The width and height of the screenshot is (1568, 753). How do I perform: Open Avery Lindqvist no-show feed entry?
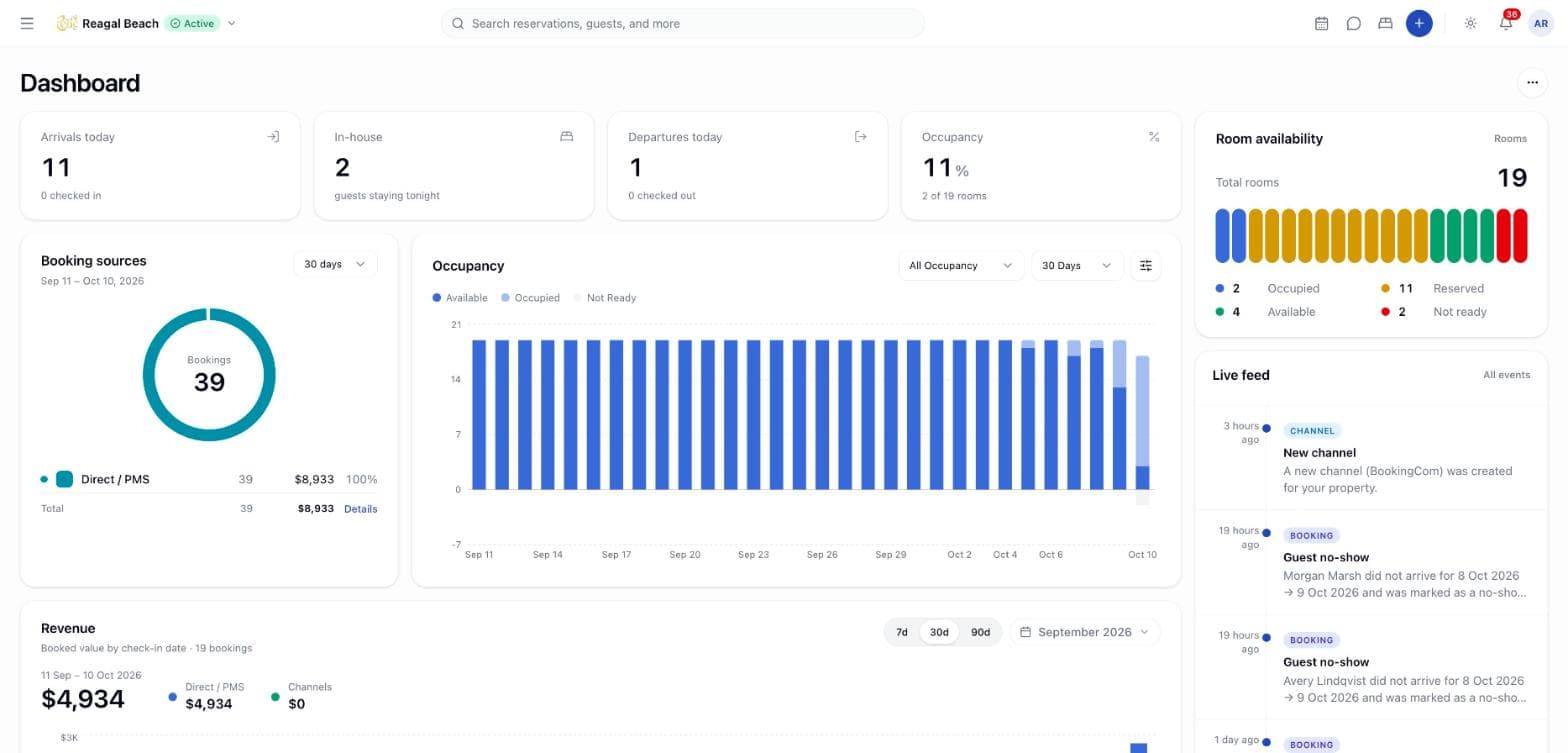1371,667
